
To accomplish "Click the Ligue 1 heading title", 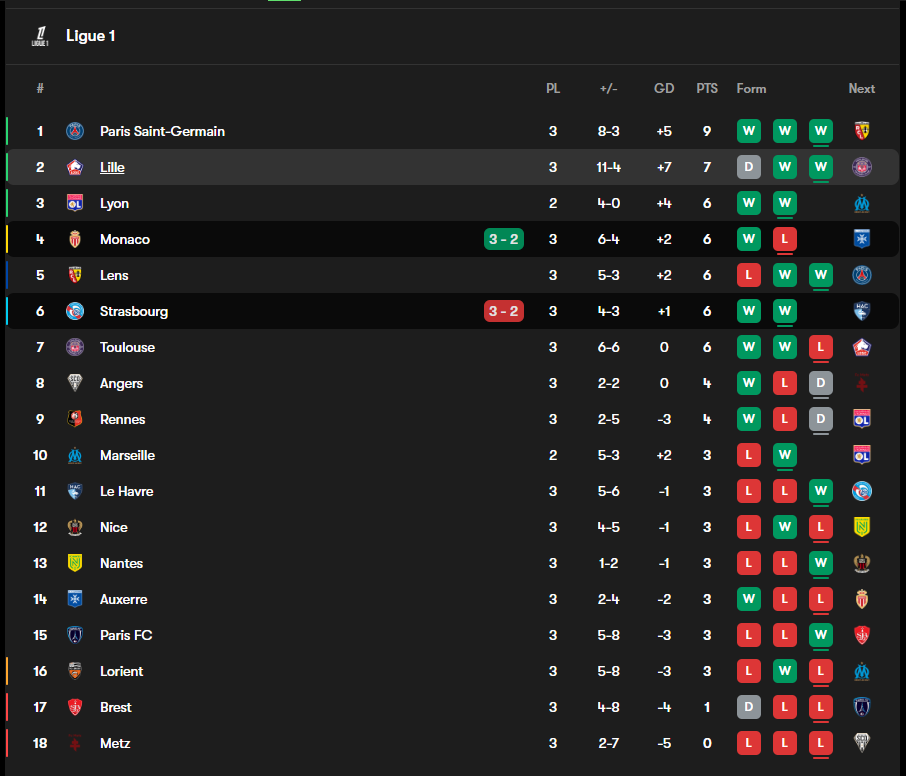I will [x=91, y=36].
